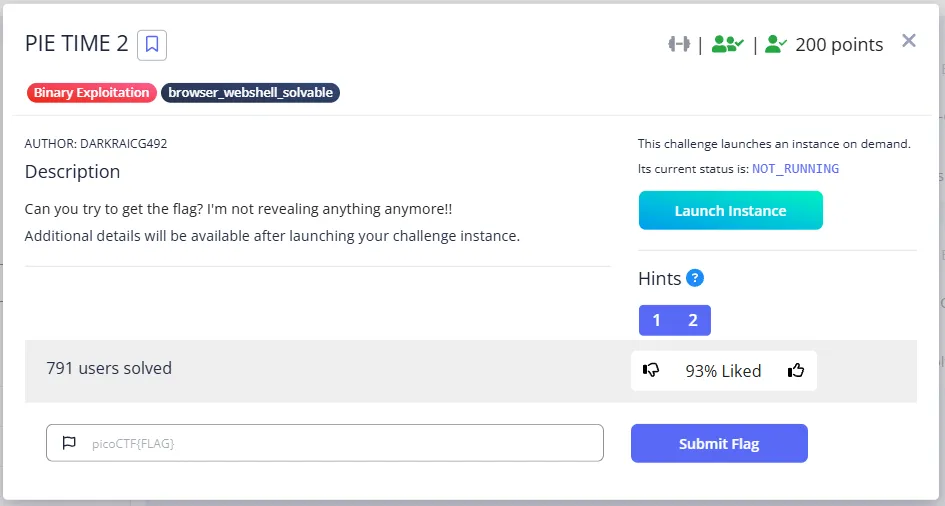
Task: Click the 200 points label
Action: click(x=839, y=45)
